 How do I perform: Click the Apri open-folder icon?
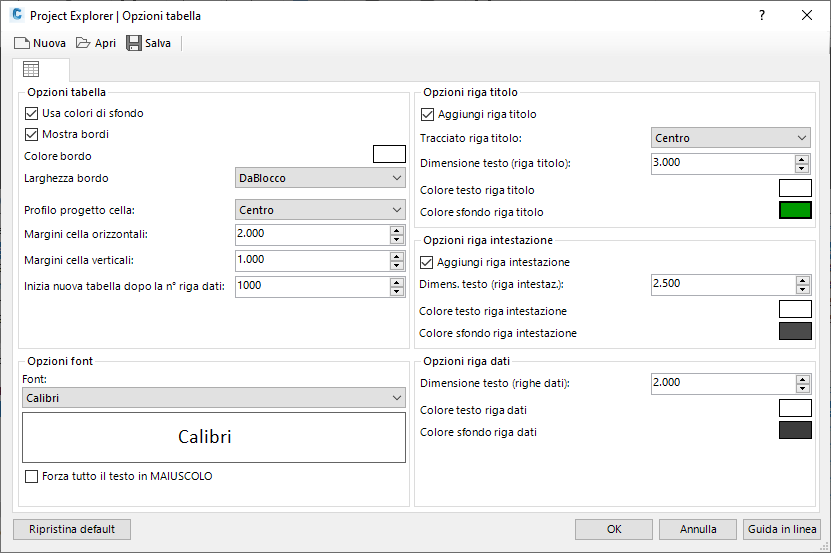tap(84, 43)
